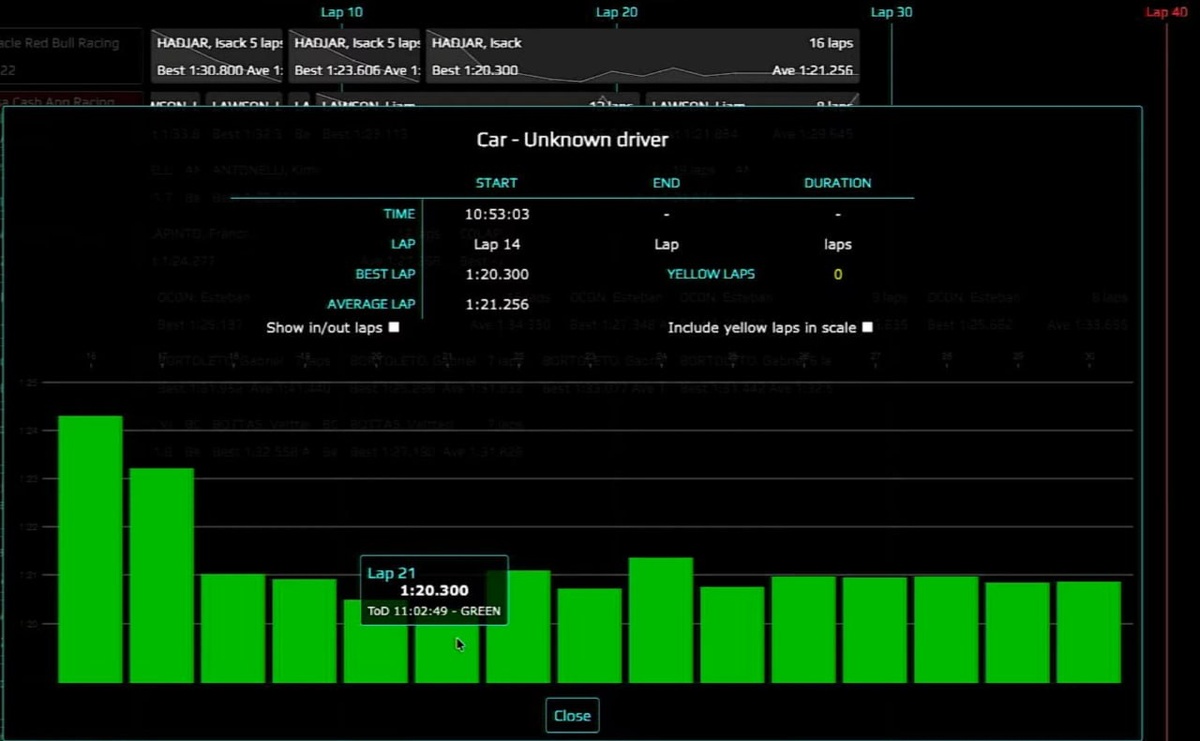Click the second bar for lap 17

162,575
